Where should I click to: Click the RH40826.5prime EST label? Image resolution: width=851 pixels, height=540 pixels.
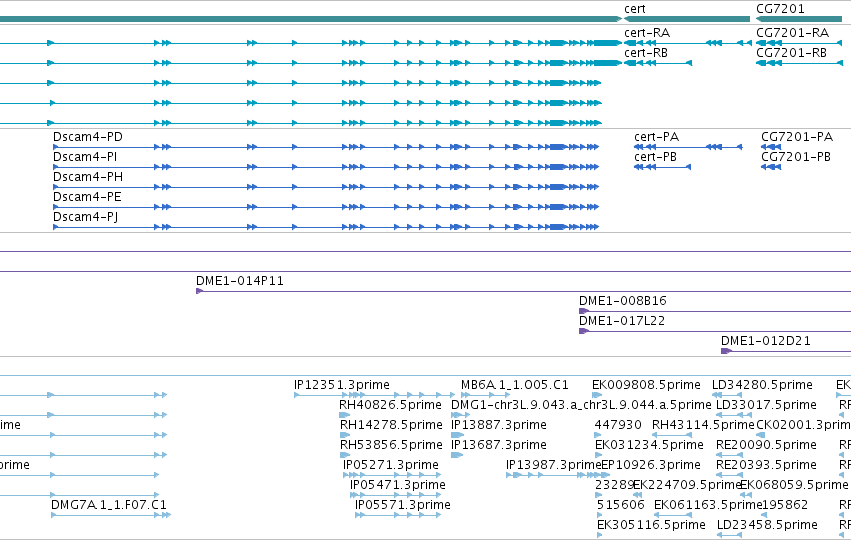click(x=390, y=405)
